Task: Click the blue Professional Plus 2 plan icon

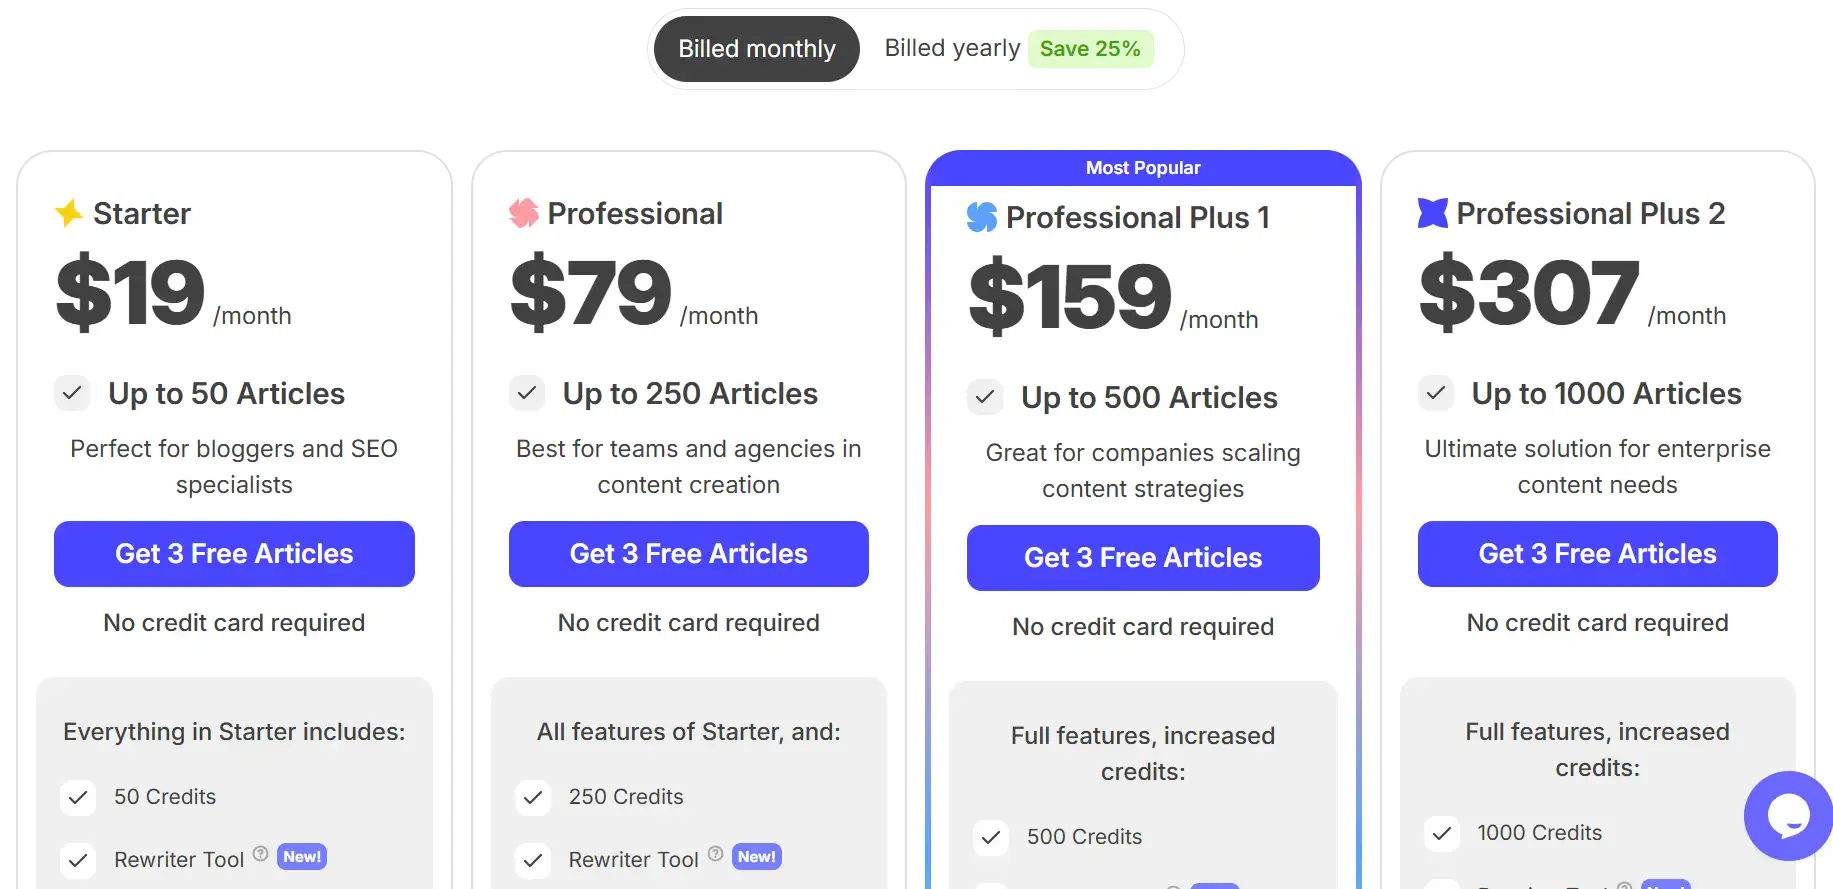Action: (x=1433, y=213)
